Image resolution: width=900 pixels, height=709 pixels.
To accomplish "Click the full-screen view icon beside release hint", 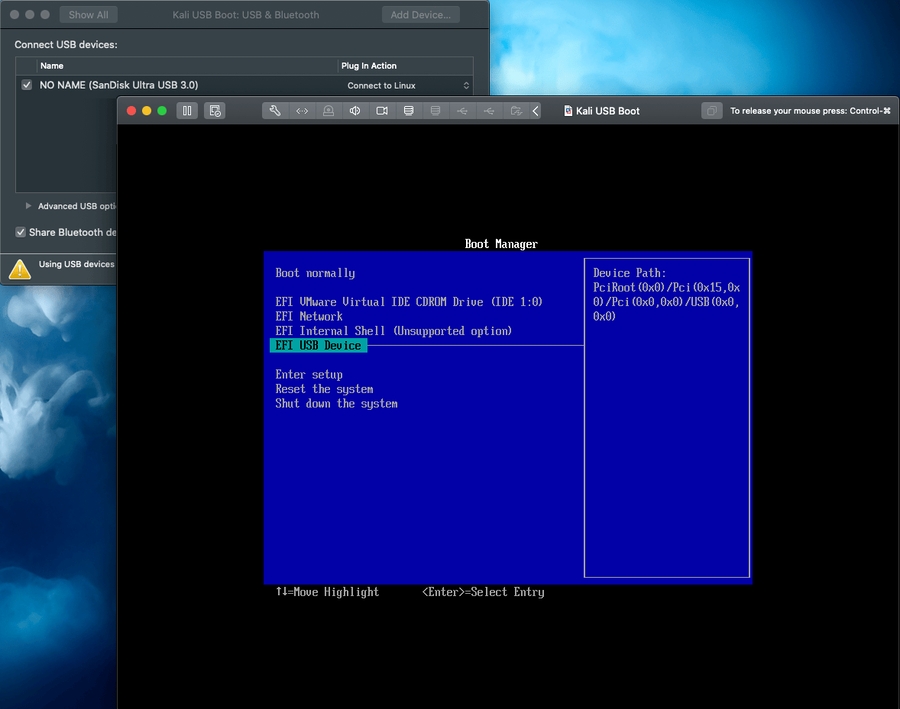I will (x=711, y=111).
